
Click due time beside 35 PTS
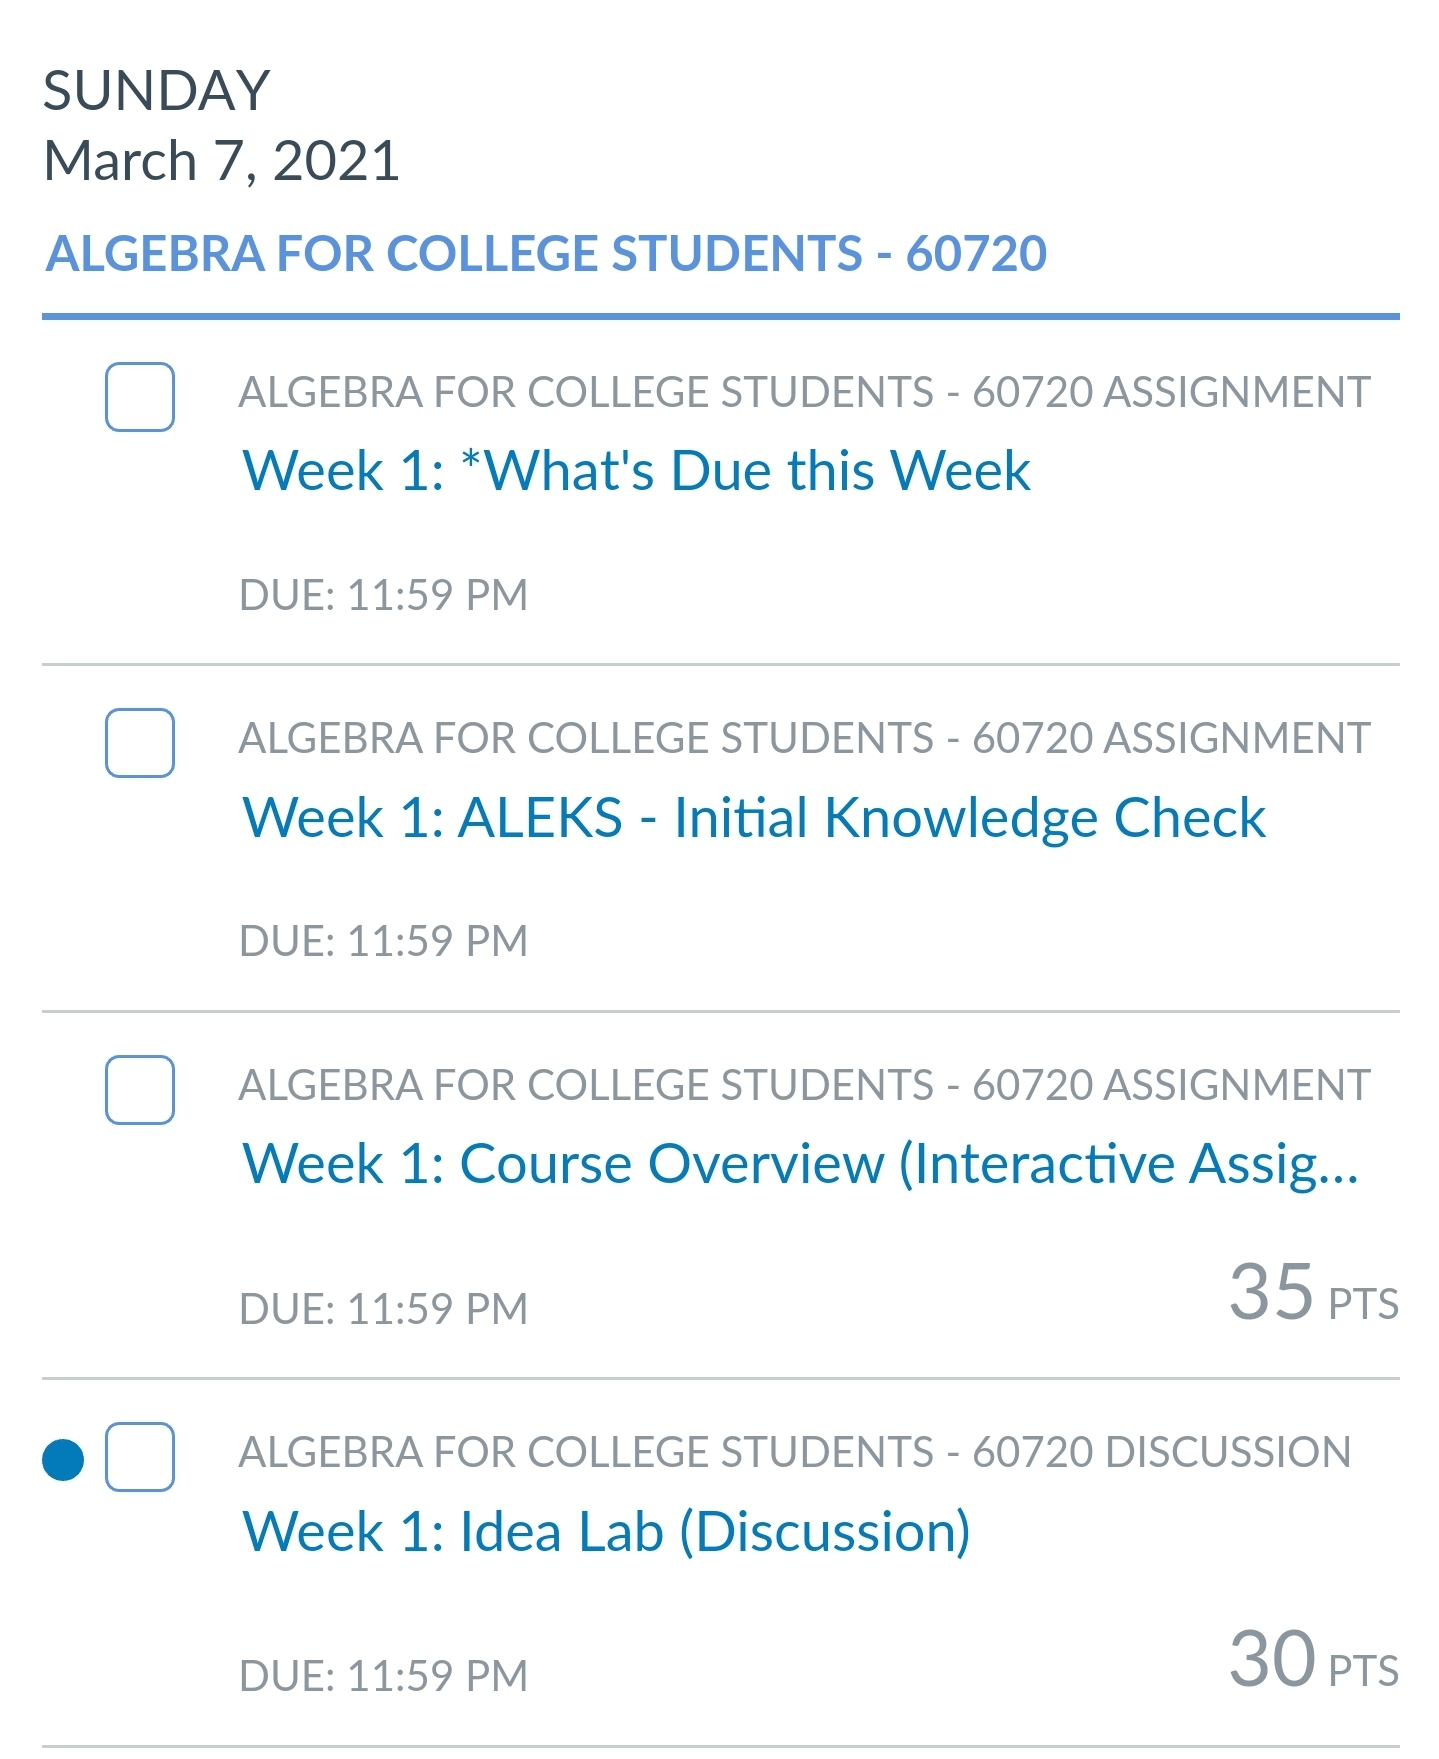pos(383,1309)
